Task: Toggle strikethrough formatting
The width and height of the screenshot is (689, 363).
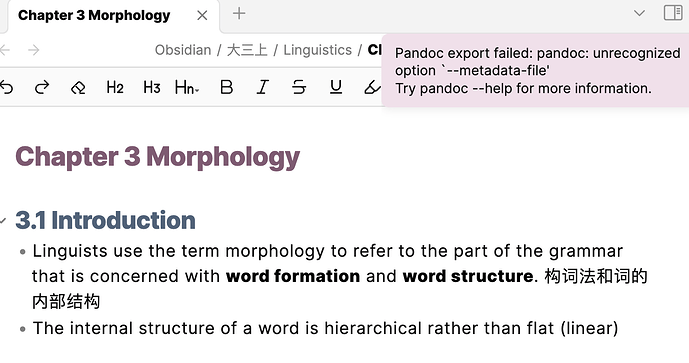Action: (x=299, y=87)
